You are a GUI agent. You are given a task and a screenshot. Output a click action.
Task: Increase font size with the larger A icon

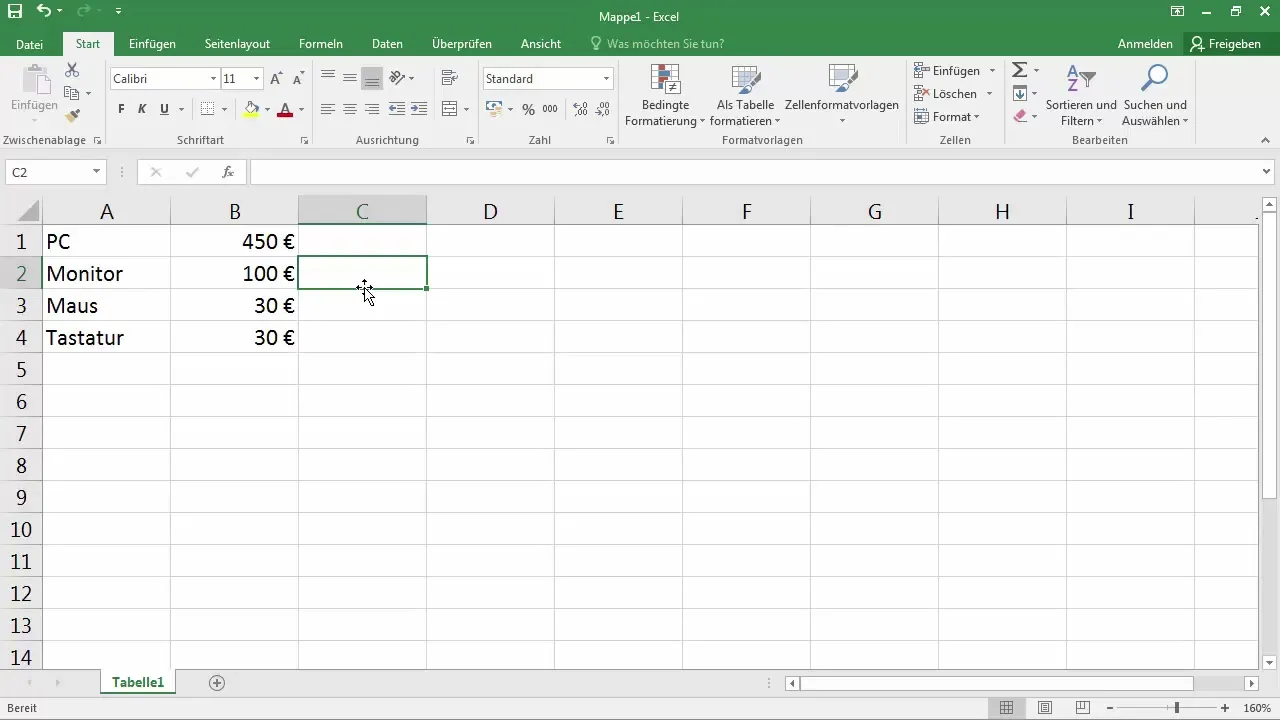[277, 78]
